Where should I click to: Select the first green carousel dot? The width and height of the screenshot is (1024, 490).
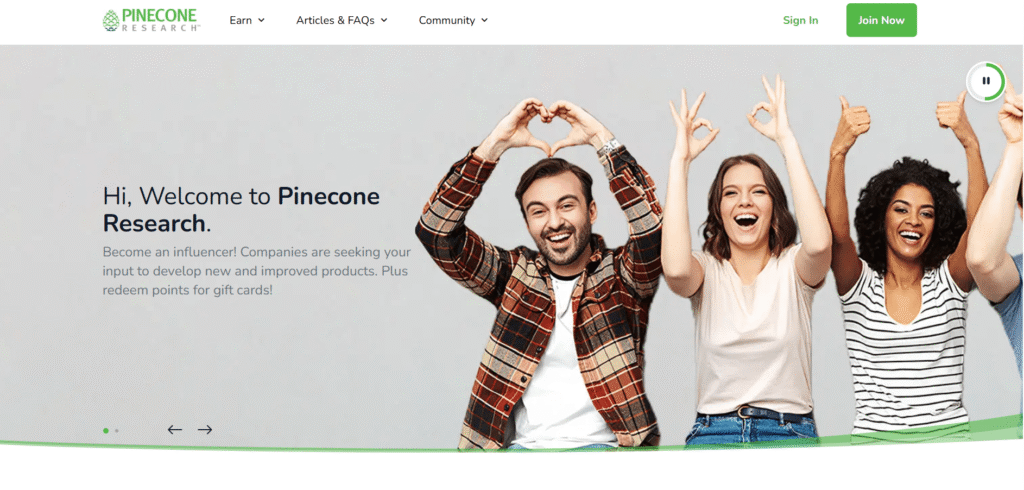pos(106,431)
